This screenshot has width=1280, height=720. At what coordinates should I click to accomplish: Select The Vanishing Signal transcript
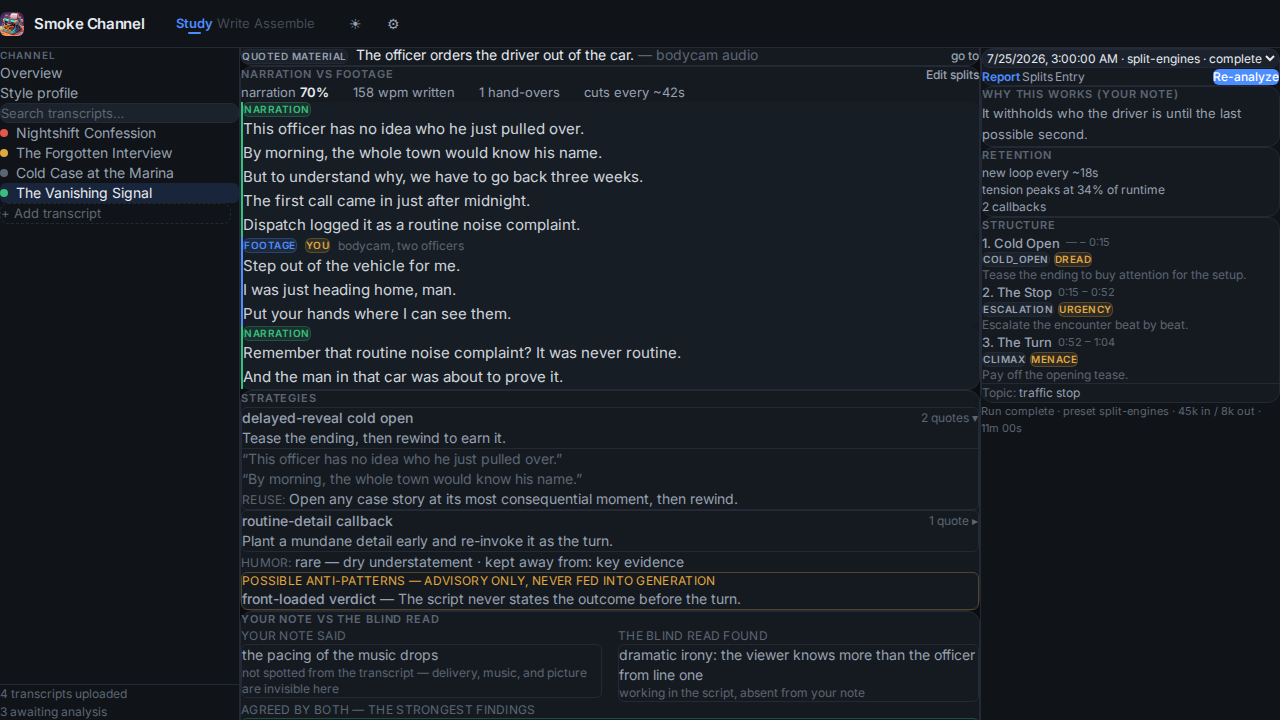[x=120, y=193]
